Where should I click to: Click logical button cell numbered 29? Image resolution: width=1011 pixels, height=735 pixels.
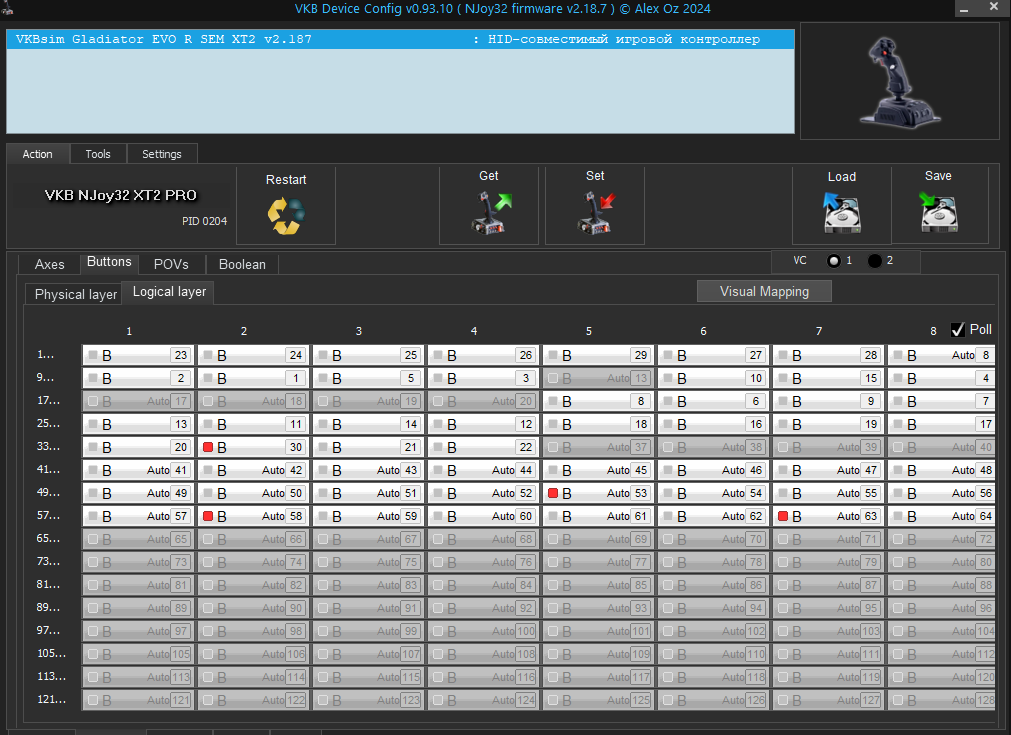pyautogui.click(x=598, y=355)
